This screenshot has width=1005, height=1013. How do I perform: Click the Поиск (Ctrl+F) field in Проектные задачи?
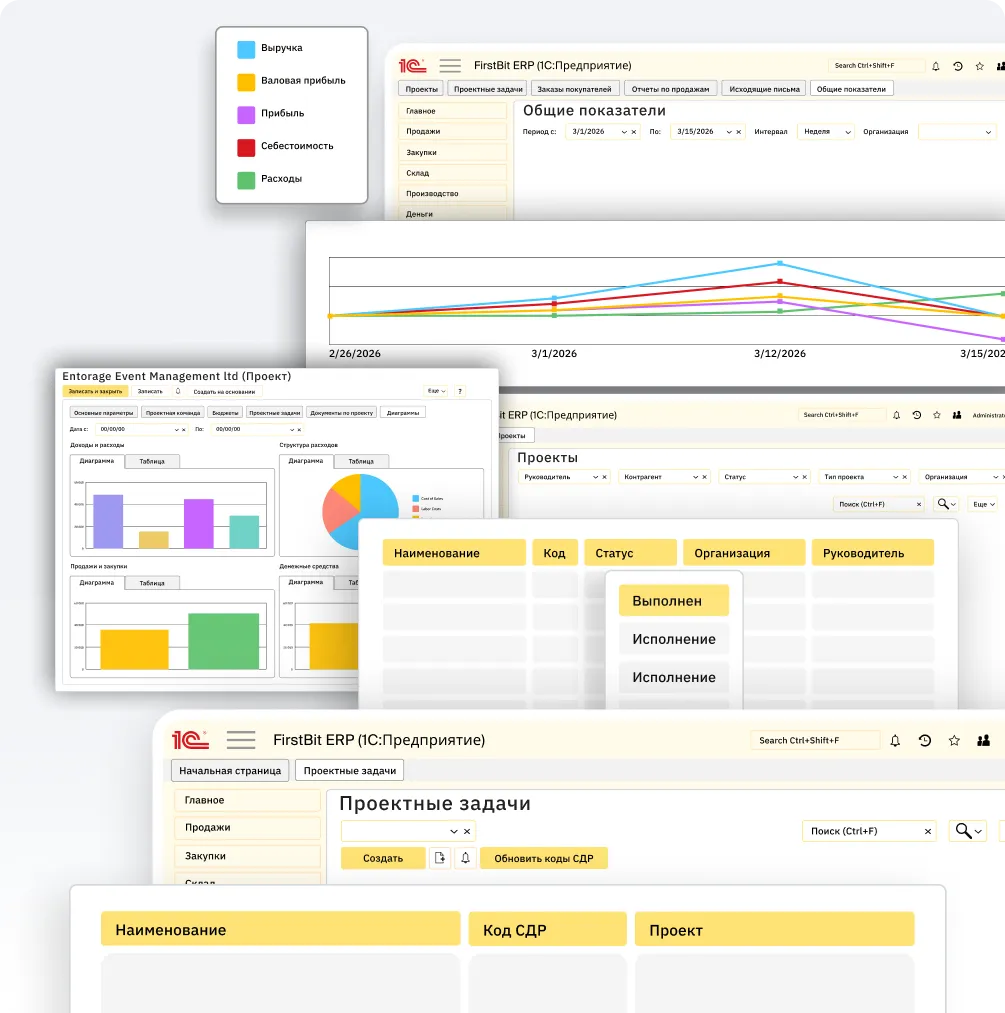(x=863, y=831)
